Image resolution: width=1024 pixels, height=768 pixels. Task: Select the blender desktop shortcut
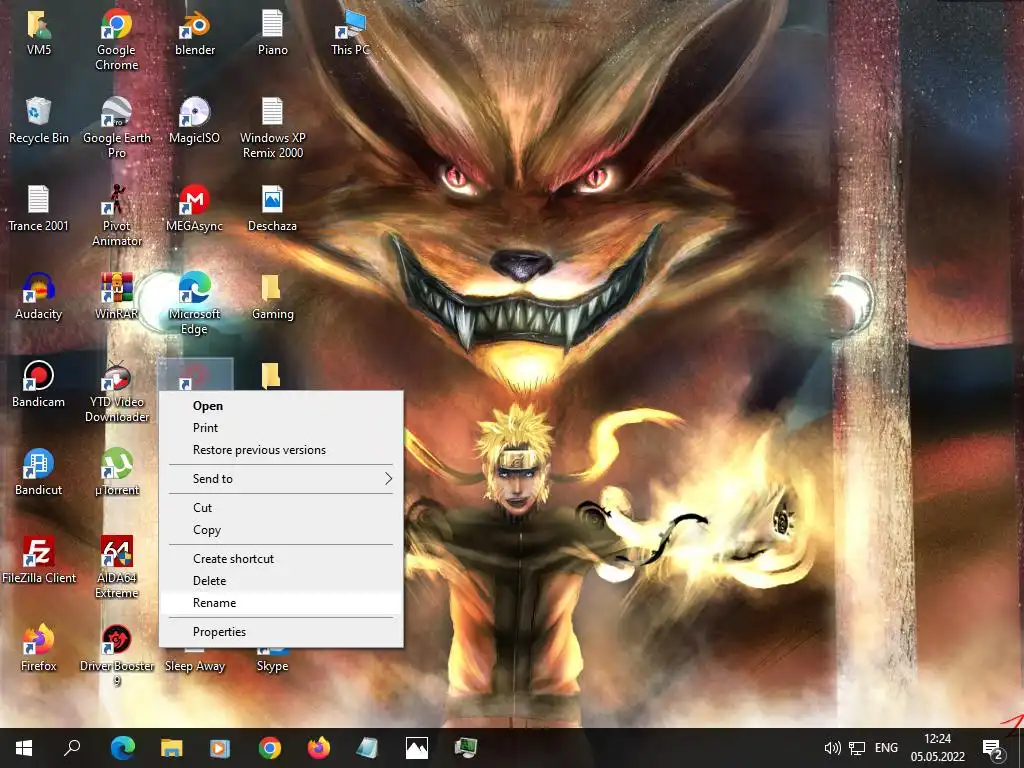[195, 33]
